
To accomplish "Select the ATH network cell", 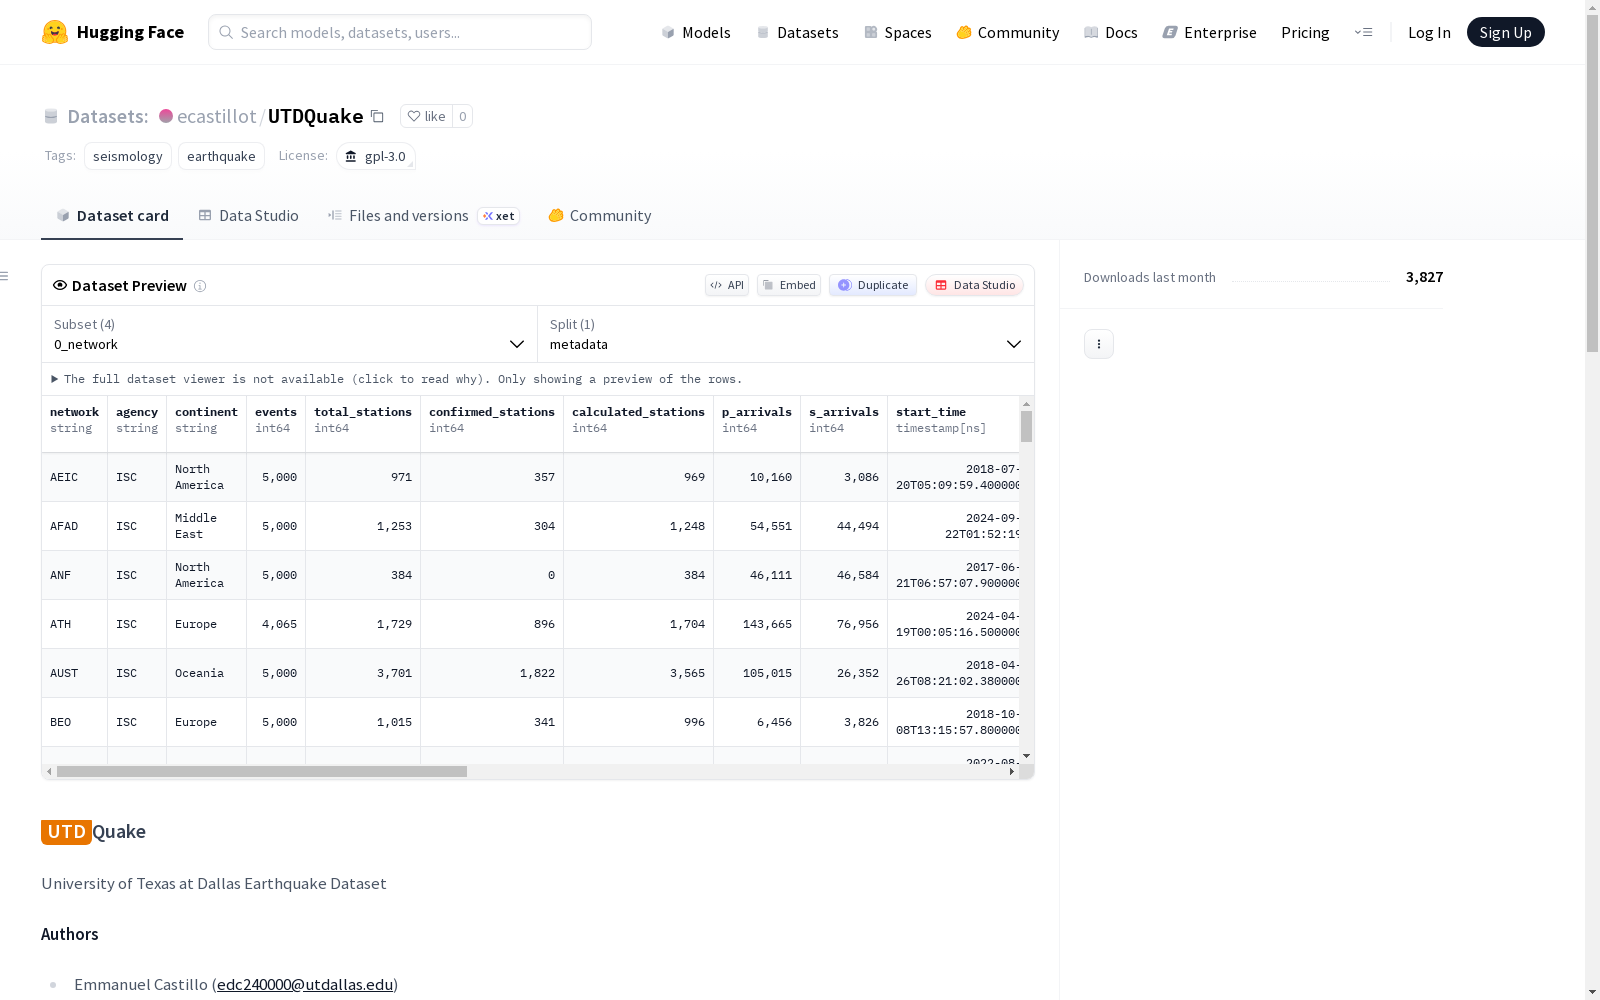I will click(75, 624).
